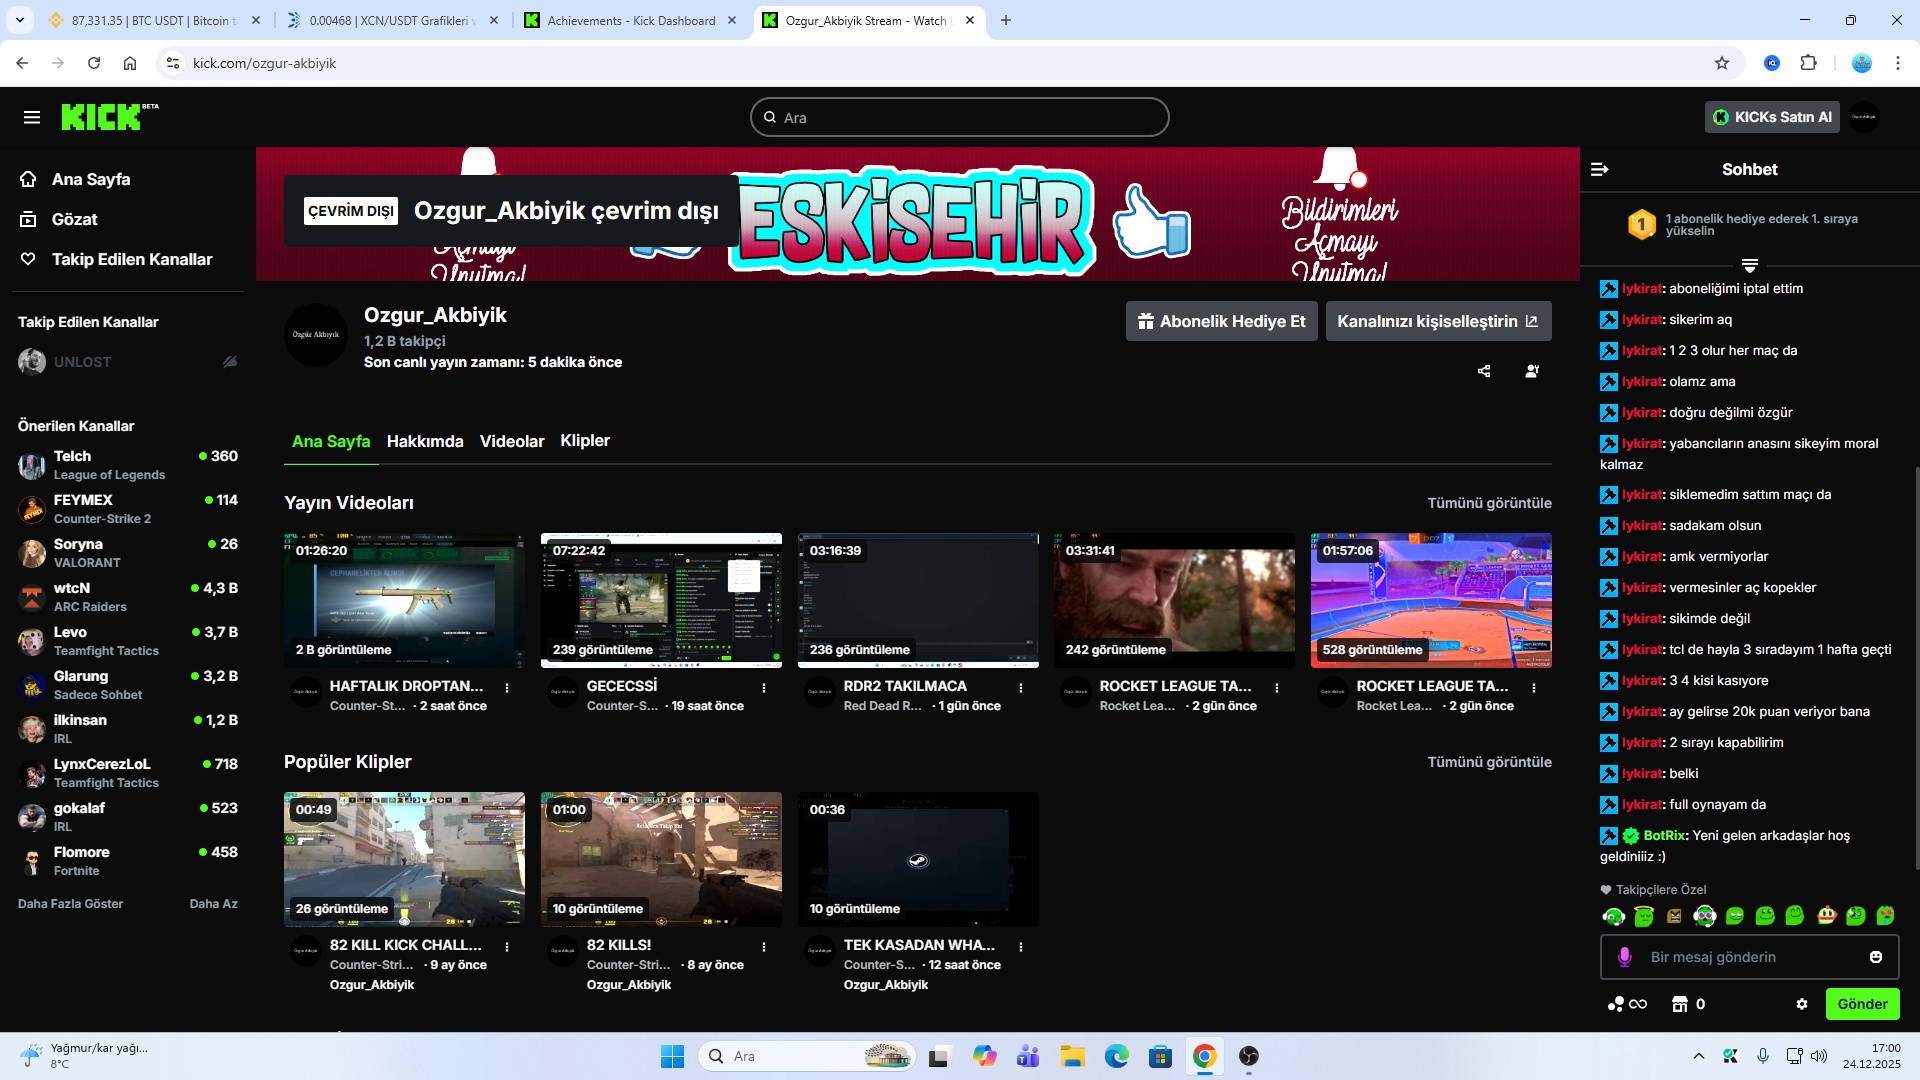Collapse the Sohbet chat panel
Image resolution: width=1920 pixels, height=1080 pixels.
[1600, 170]
